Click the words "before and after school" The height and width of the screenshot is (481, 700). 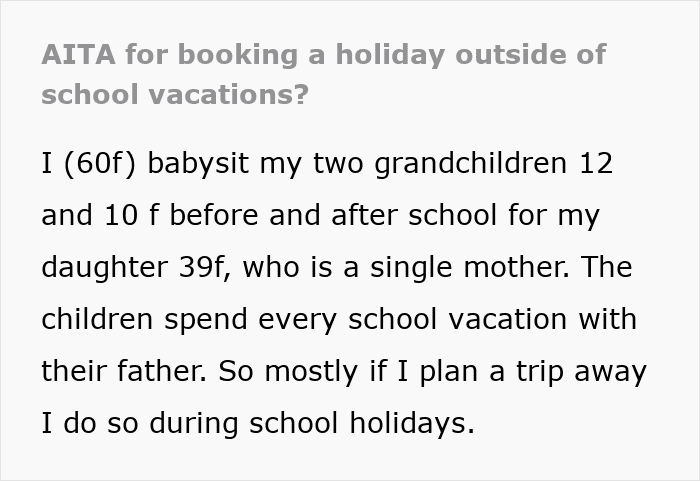point(333,215)
